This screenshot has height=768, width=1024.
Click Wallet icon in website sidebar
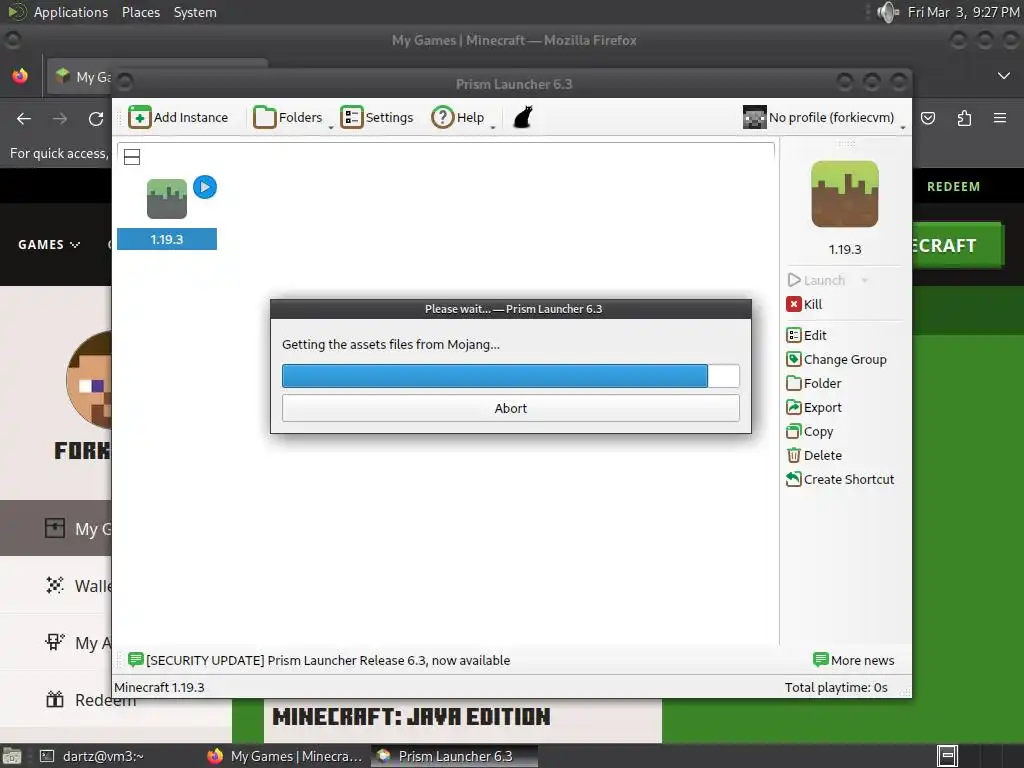pos(55,585)
